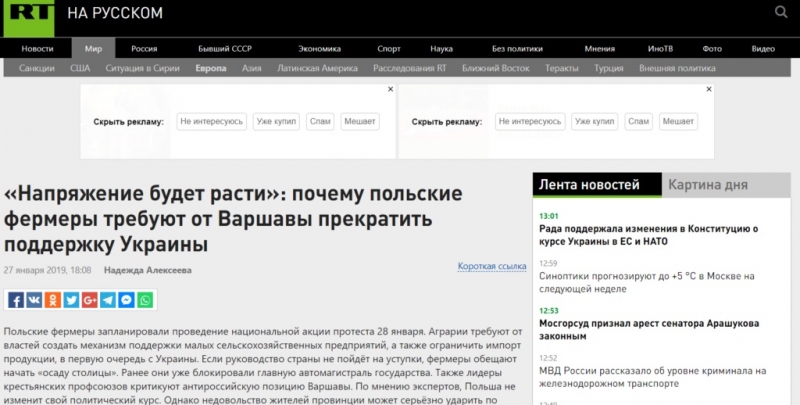Share article via Facebook Messenger
Screen dimensions: 800x405
coord(127,299)
